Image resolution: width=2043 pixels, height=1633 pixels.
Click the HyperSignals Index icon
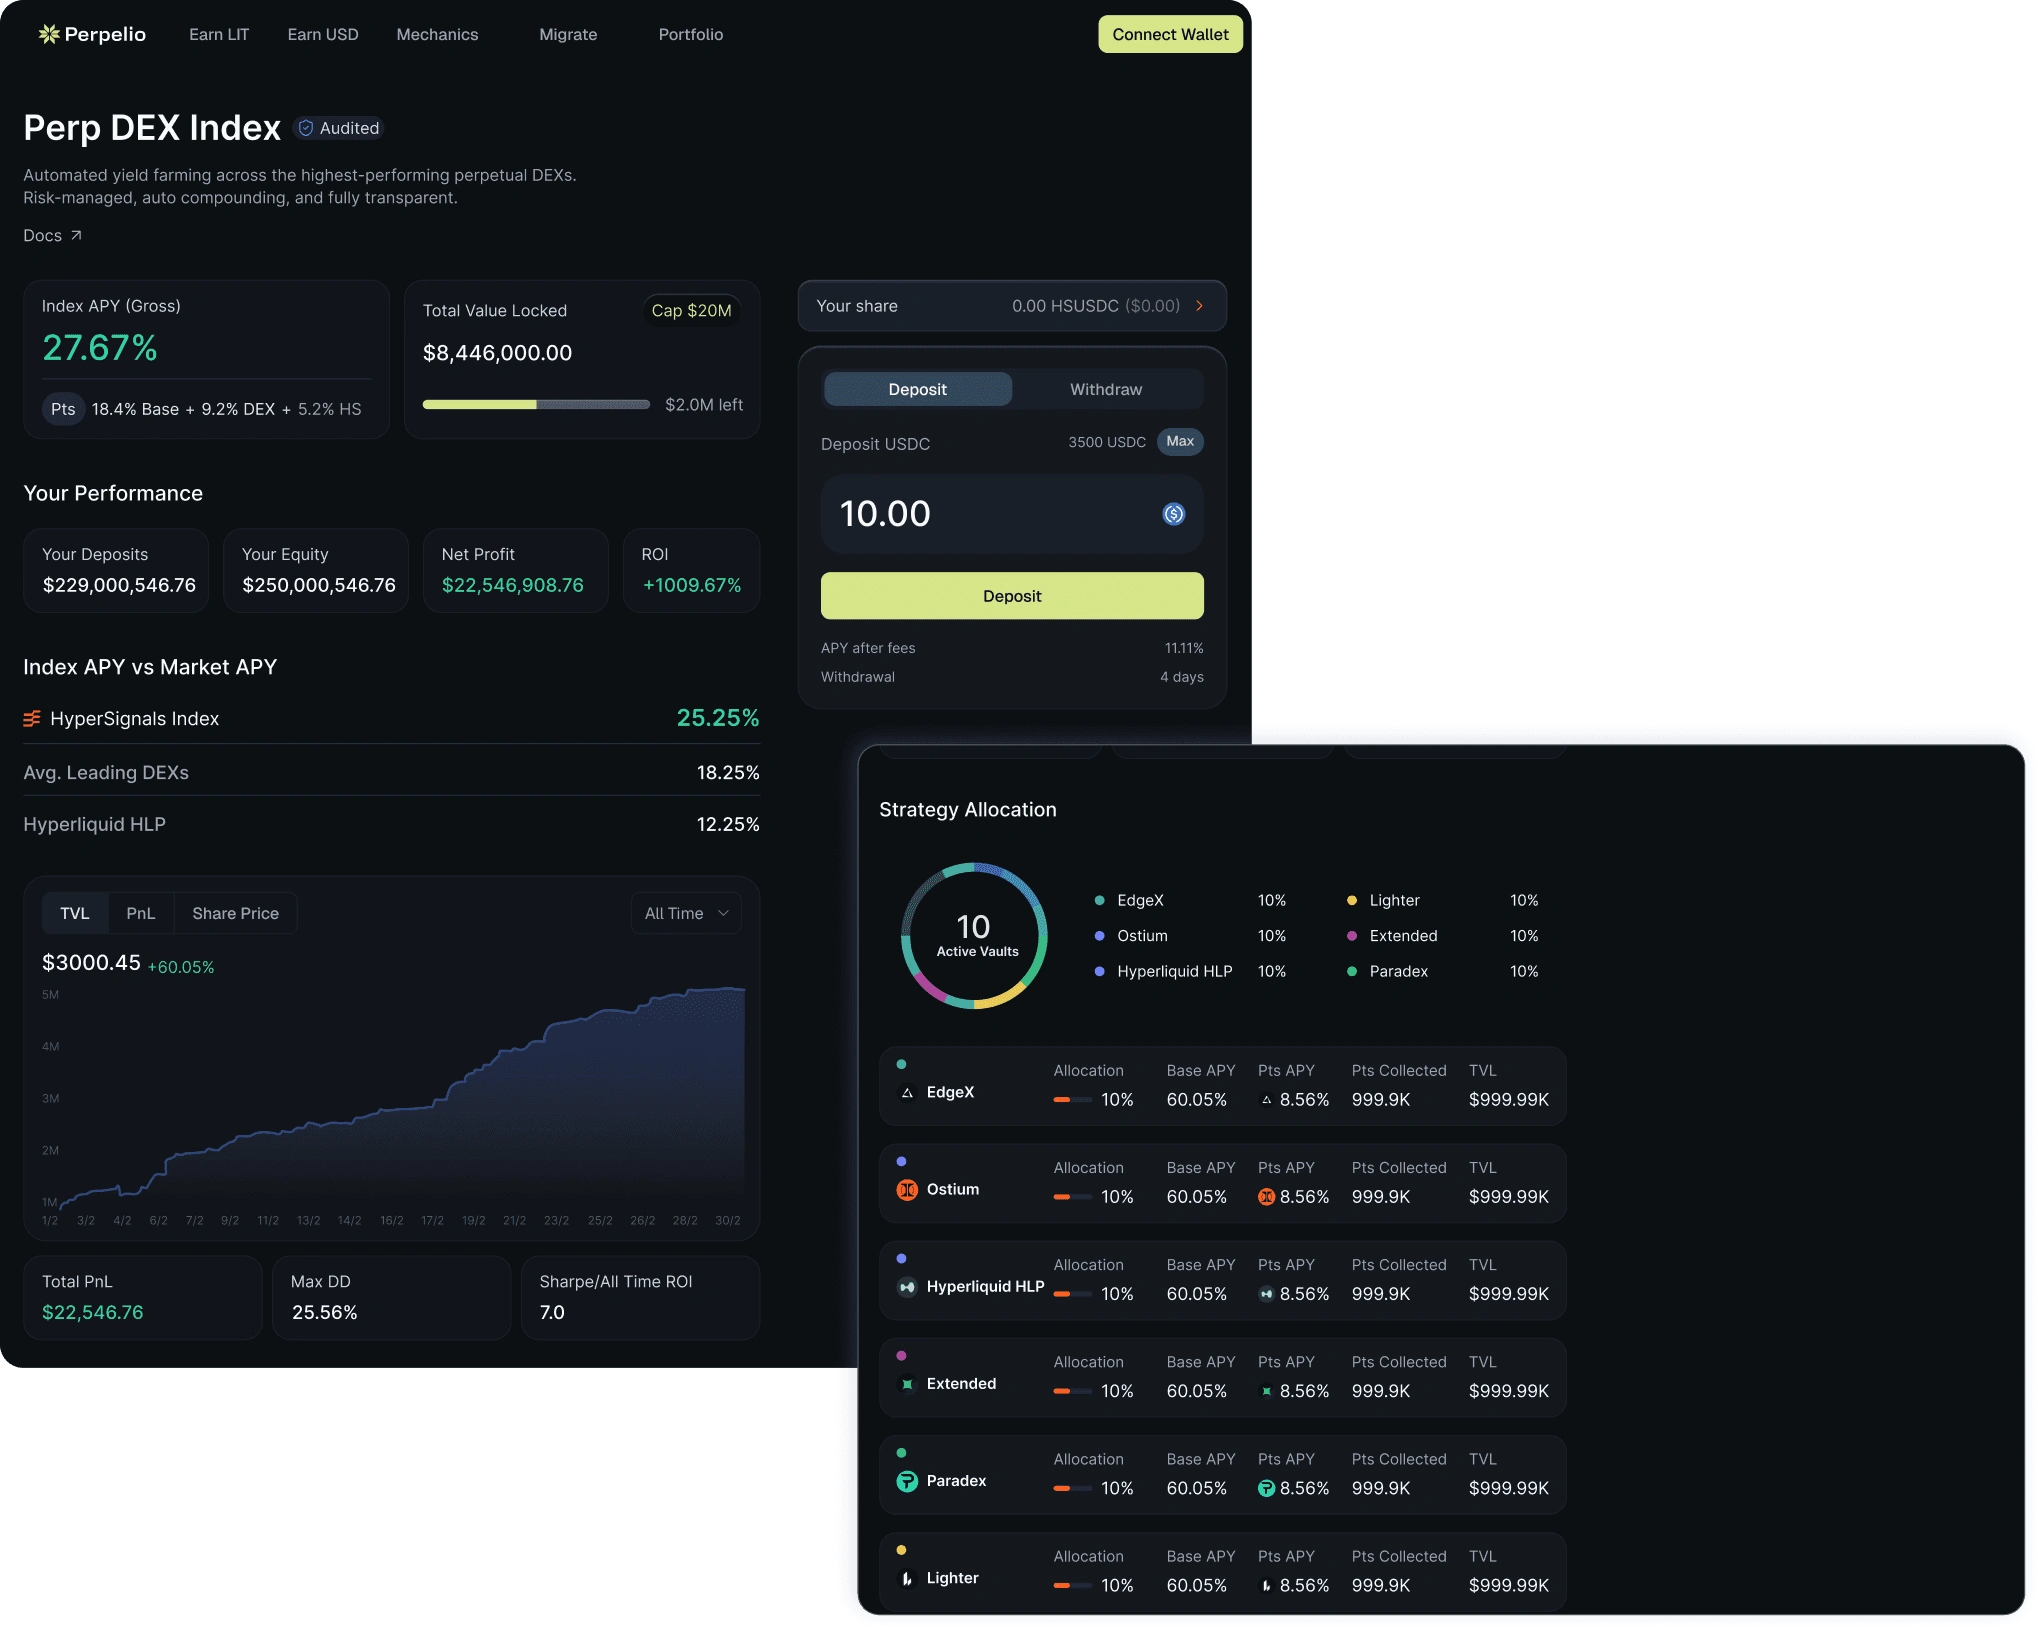tap(32, 719)
